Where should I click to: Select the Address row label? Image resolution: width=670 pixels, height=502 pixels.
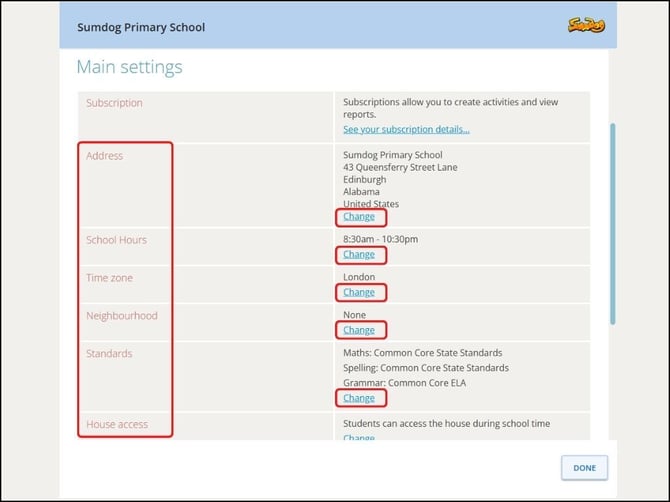click(104, 156)
